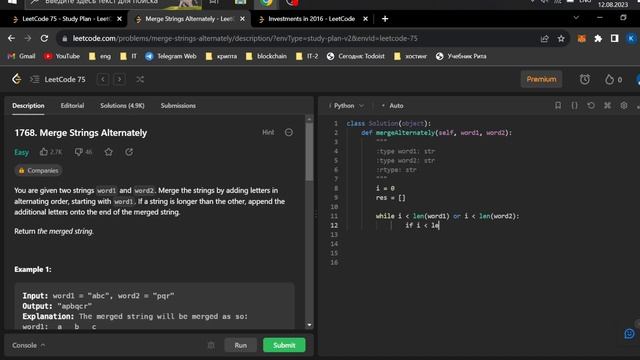This screenshot has width=640, height=360.
Task: Click the Windows Start button
Action: 12,2
